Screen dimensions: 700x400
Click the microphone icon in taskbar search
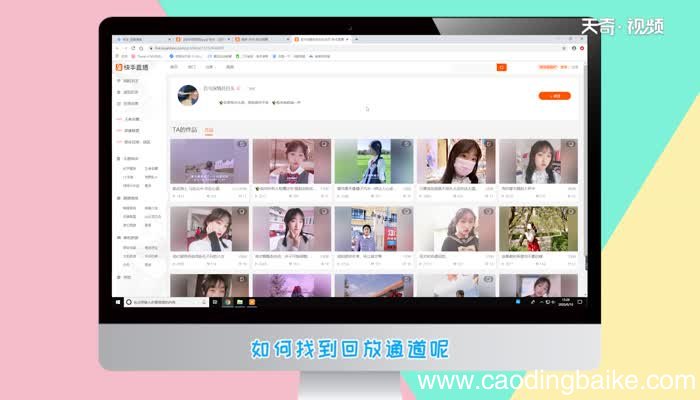coord(204,302)
